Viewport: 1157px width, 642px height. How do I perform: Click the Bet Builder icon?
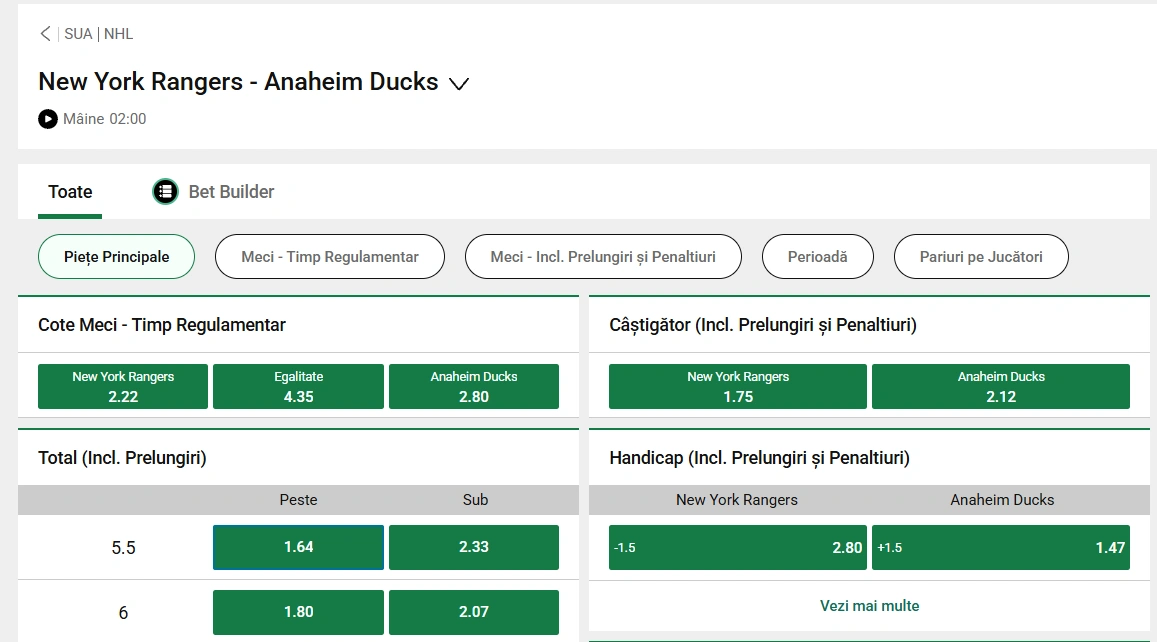[x=164, y=191]
